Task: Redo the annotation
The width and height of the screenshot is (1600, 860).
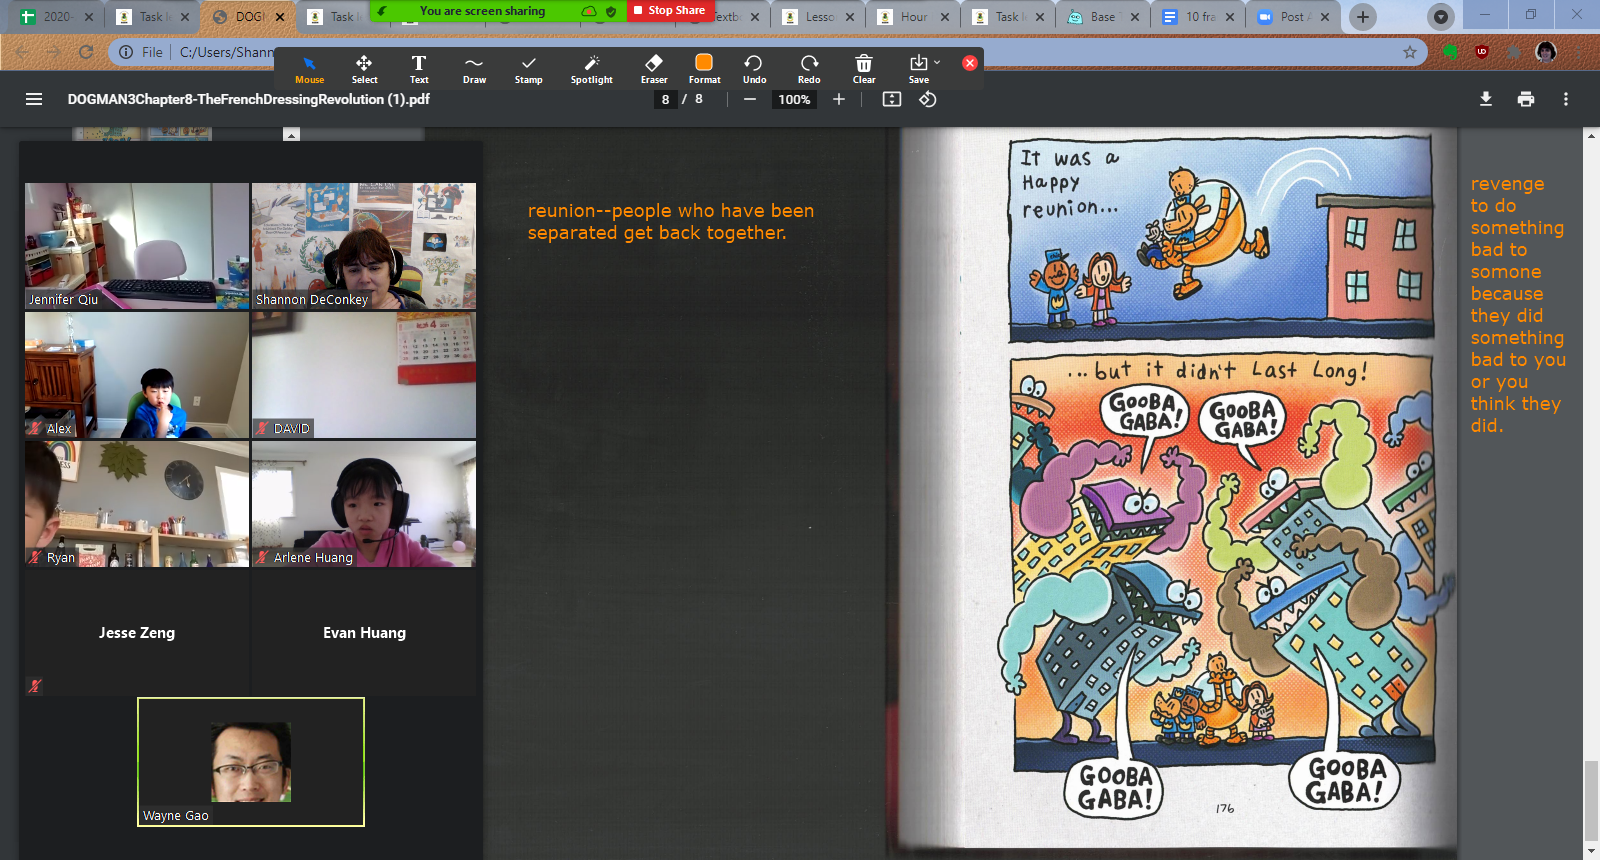Action: coord(809,69)
